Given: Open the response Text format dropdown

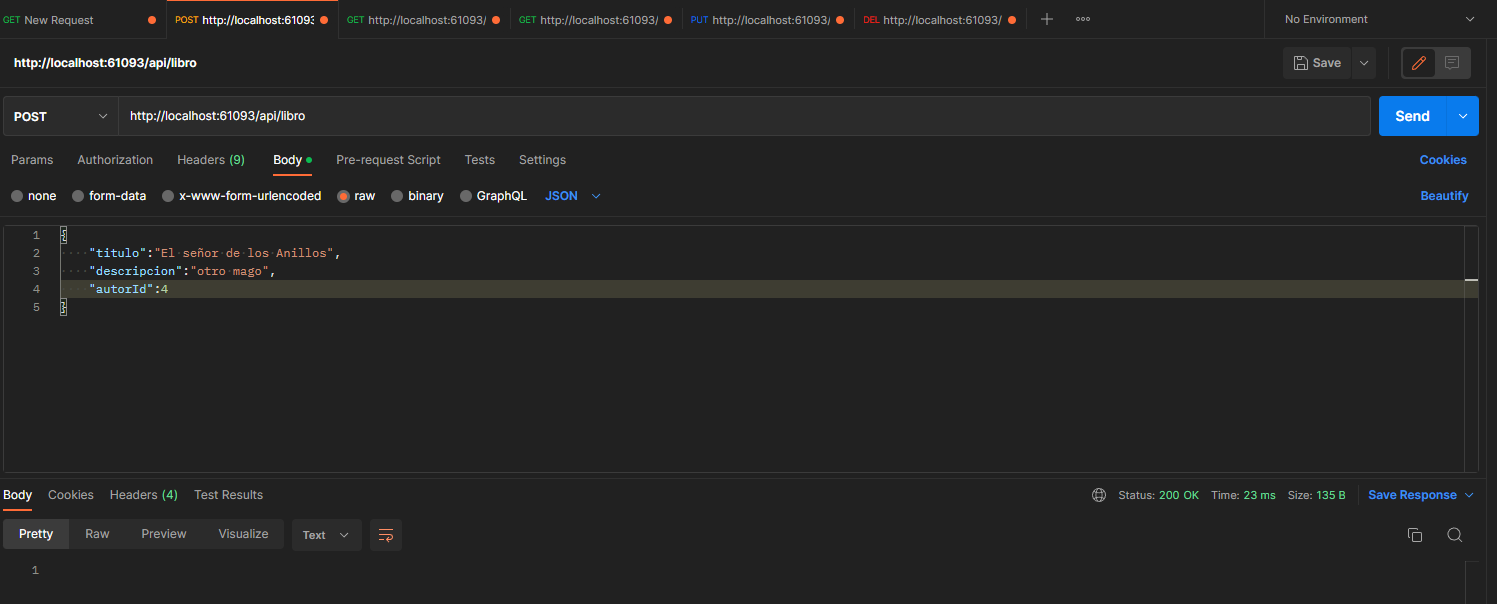Looking at the screenshot, I should (x=326, y=535).
